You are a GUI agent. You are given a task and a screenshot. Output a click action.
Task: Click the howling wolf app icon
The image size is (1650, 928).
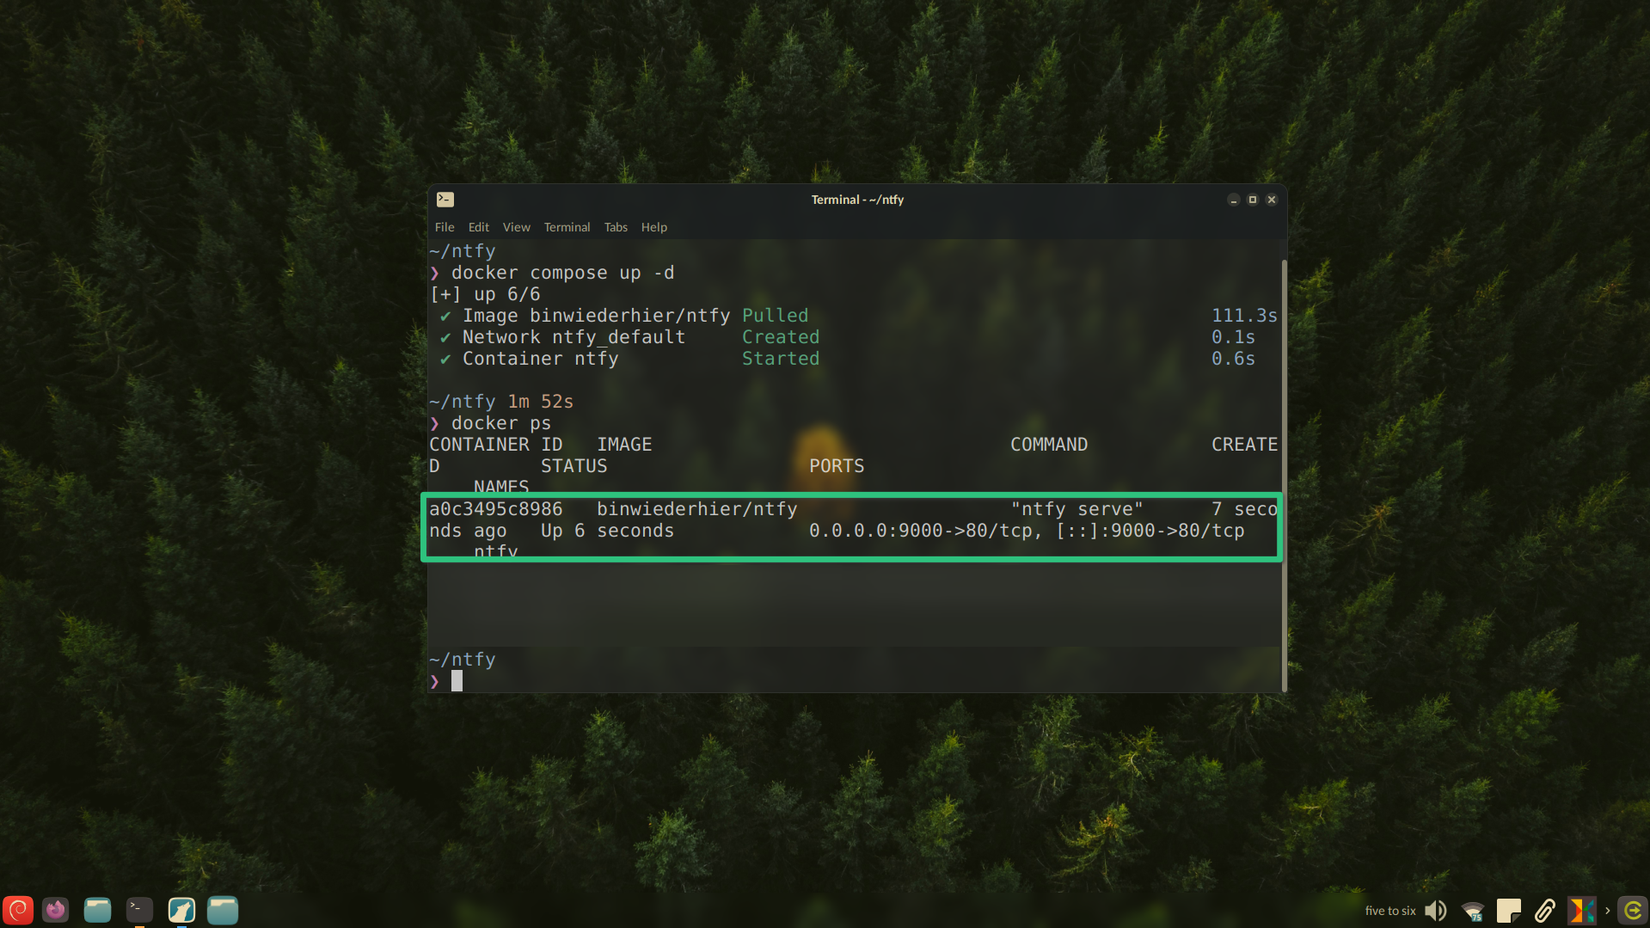(x=181, y=910)
